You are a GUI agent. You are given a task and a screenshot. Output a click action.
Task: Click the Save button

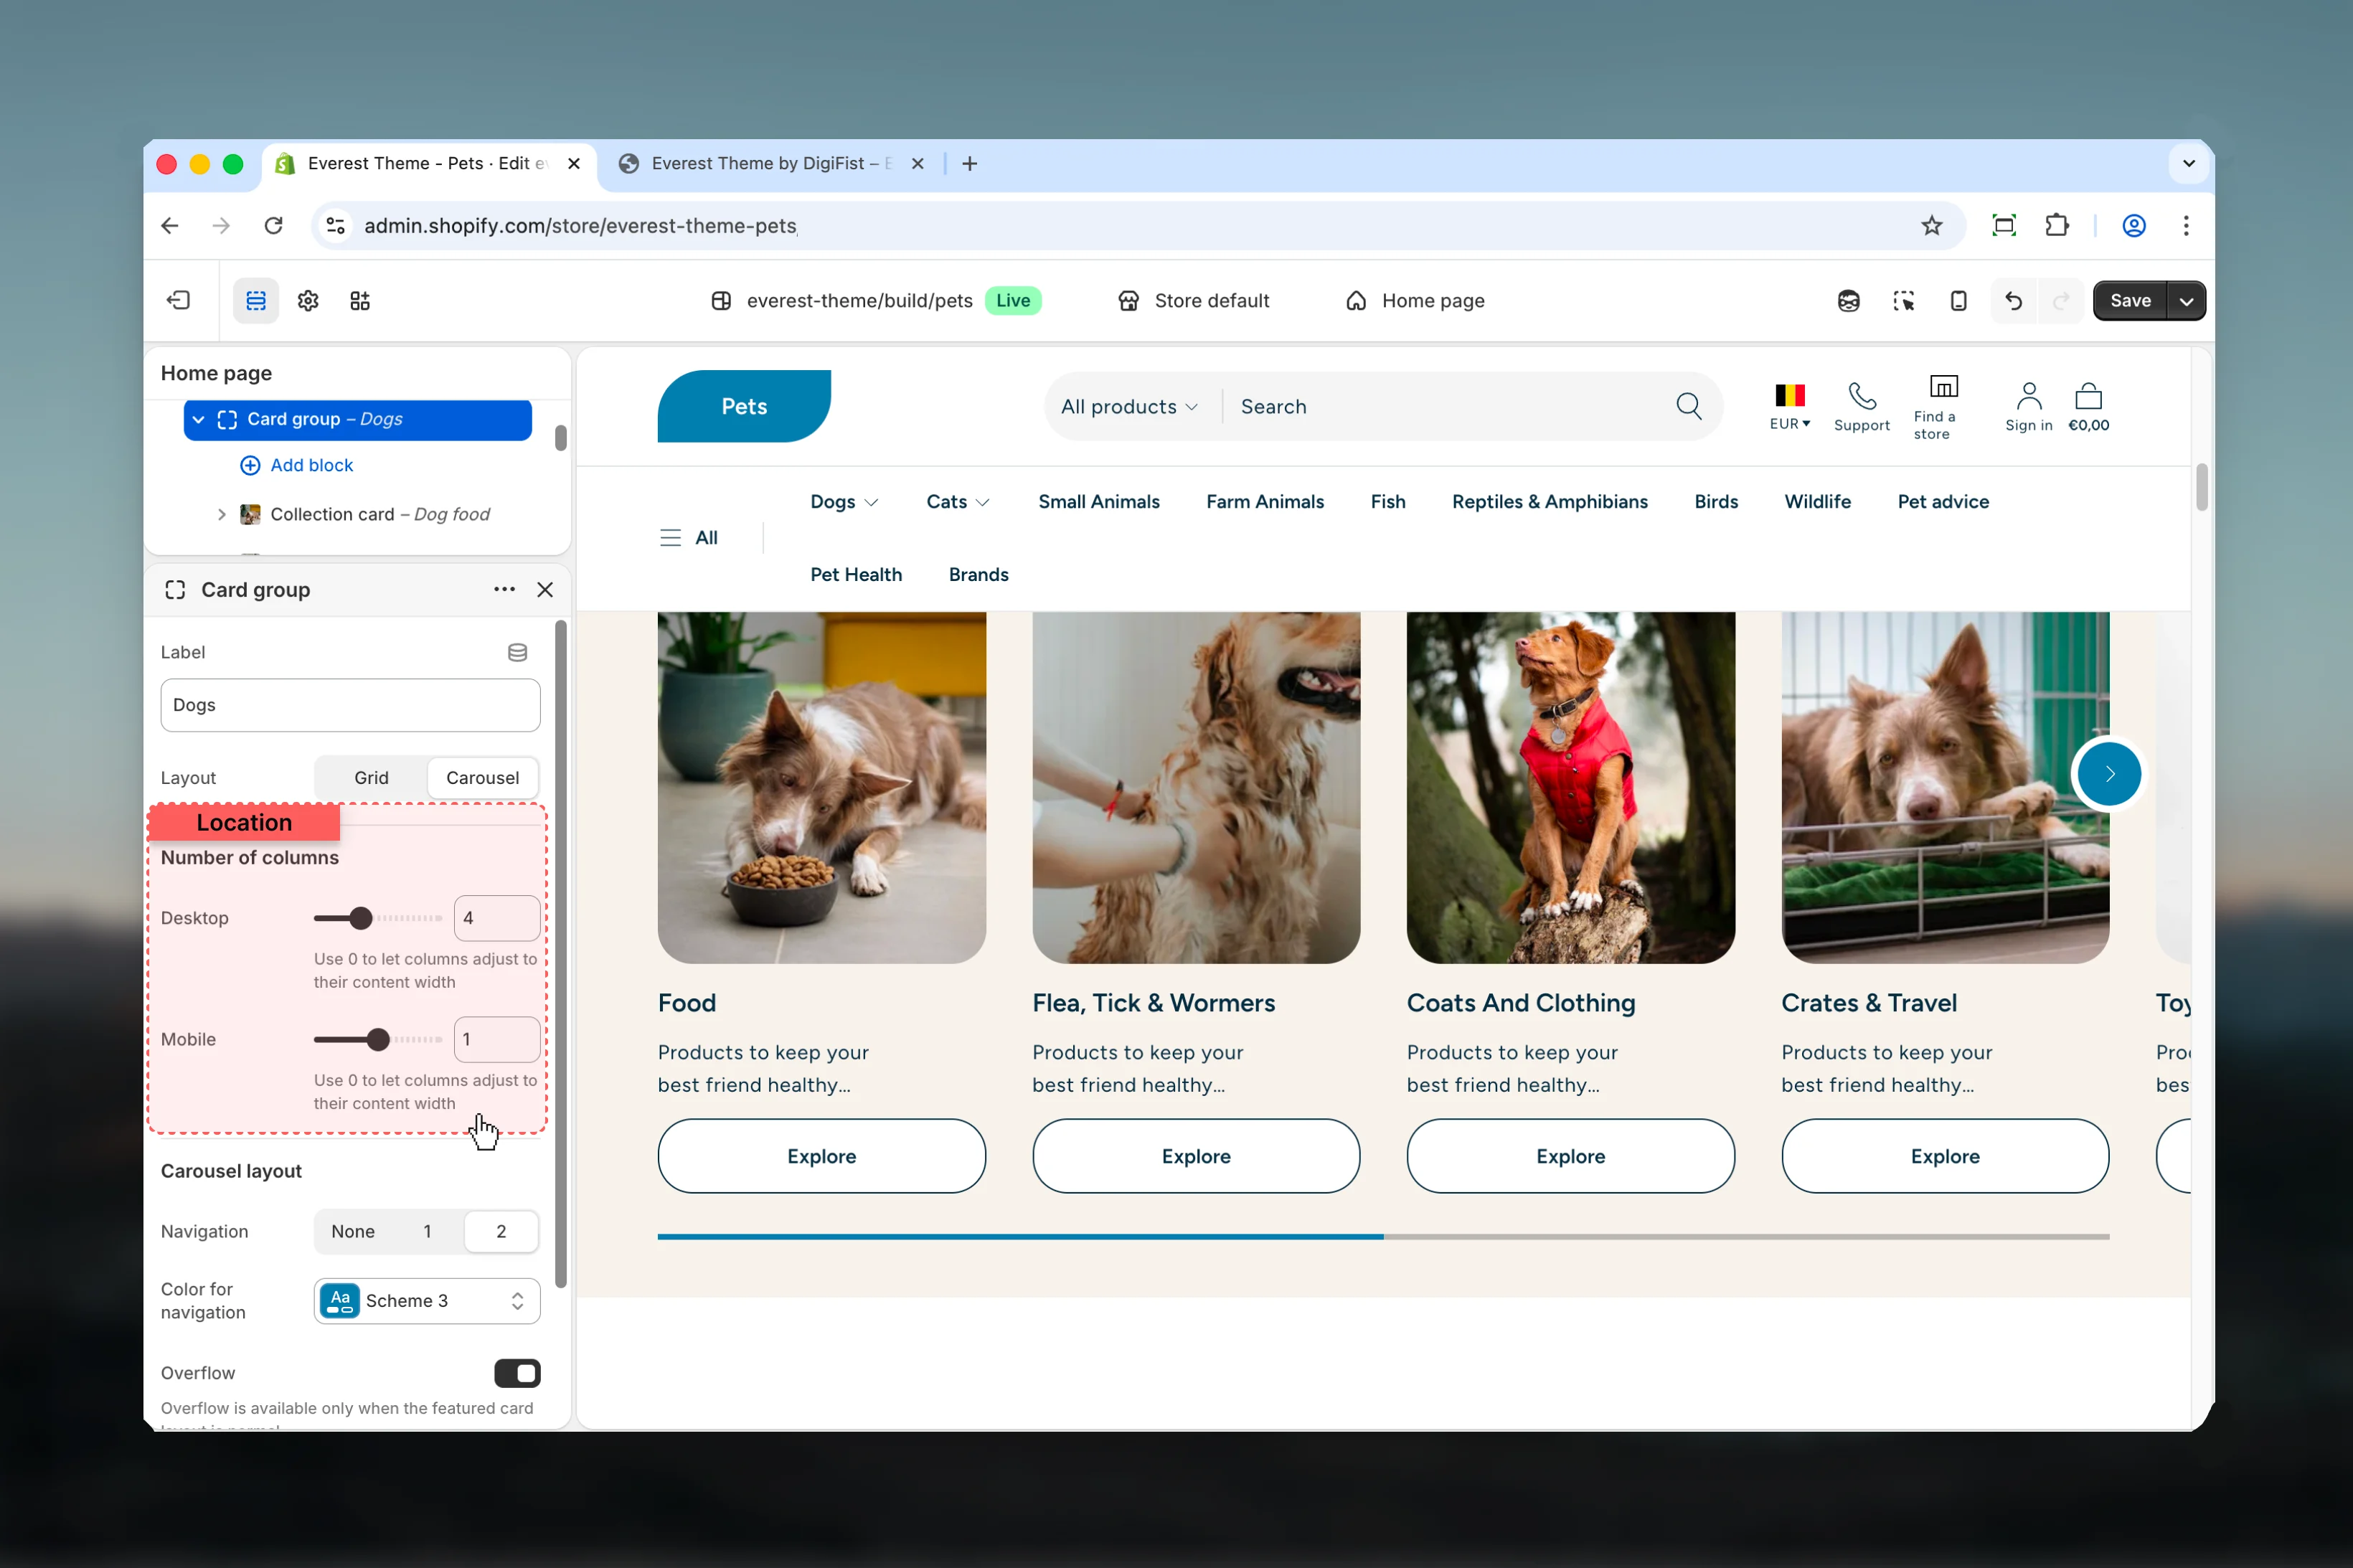coord(2130,300)
